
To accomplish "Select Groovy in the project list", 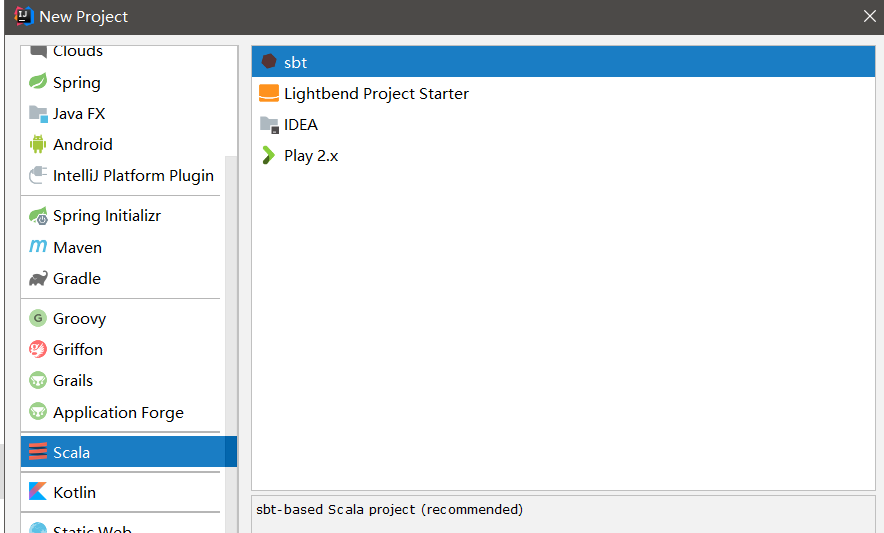I will point(79,318).
